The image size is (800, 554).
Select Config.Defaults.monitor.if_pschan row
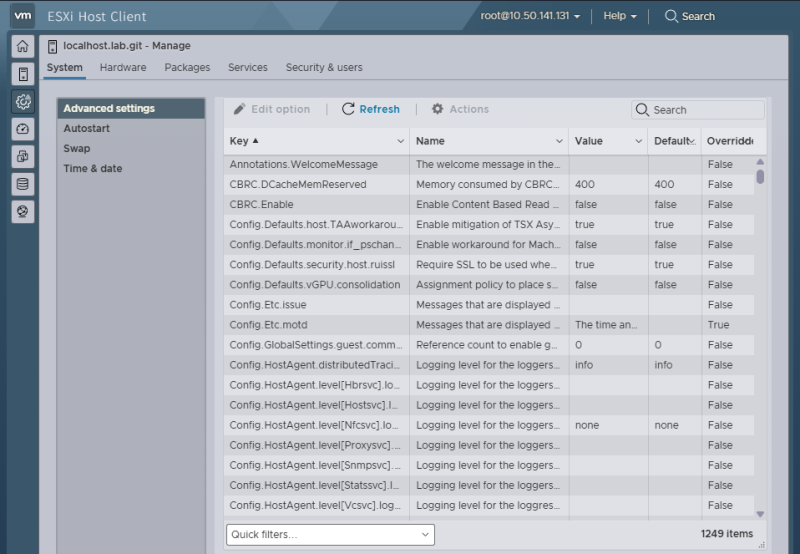click(489, 244)
